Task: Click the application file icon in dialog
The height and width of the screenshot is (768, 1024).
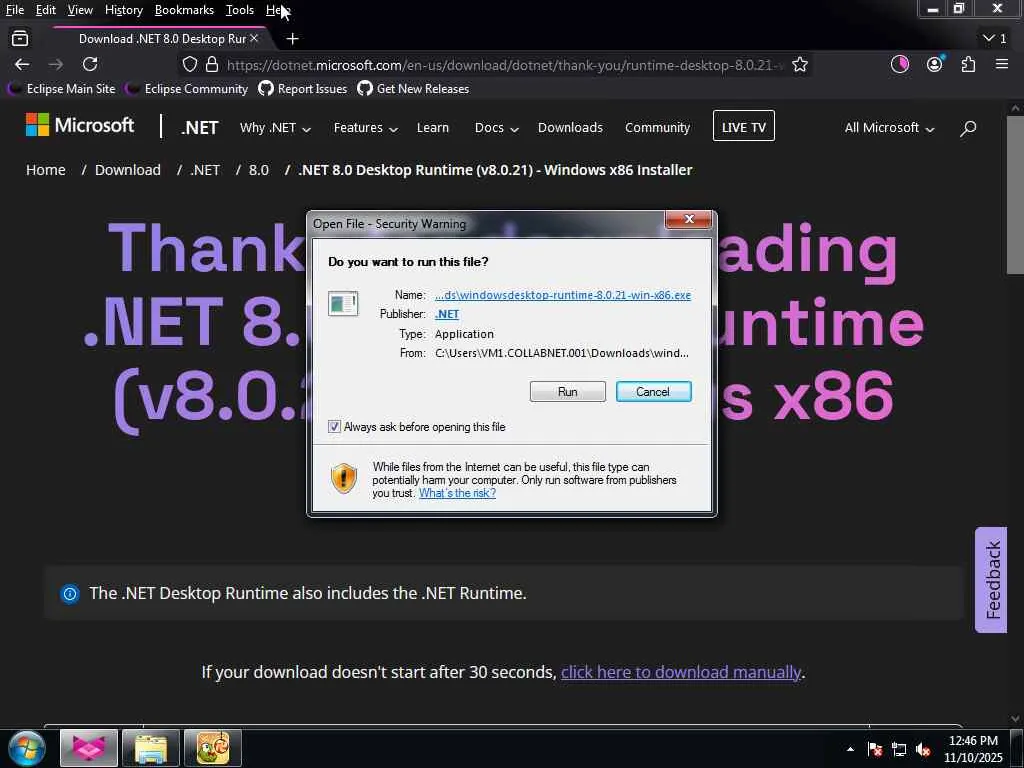Action: 343,304
